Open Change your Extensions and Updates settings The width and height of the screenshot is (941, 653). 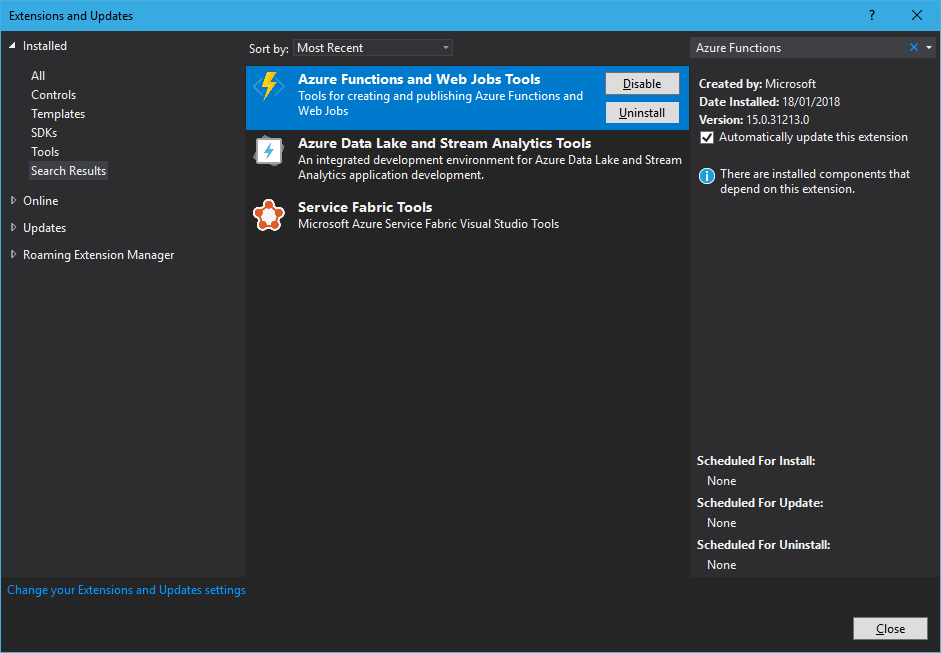point(126,589)
